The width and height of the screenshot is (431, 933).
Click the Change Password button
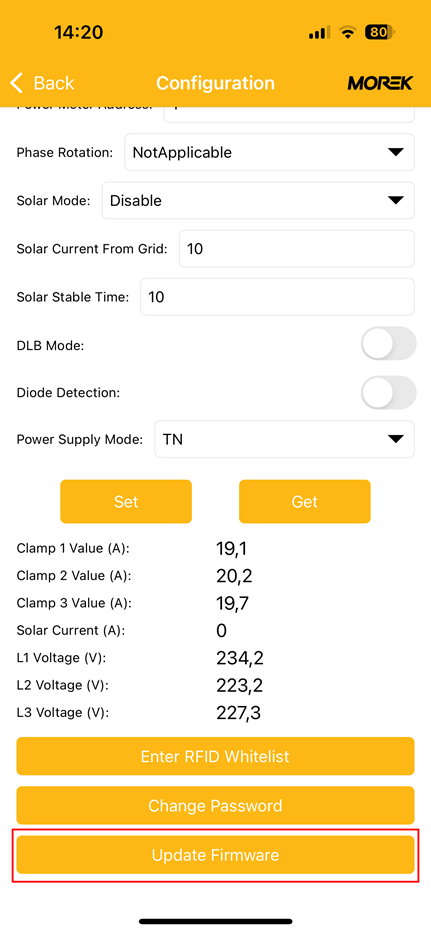coord(216,806)
